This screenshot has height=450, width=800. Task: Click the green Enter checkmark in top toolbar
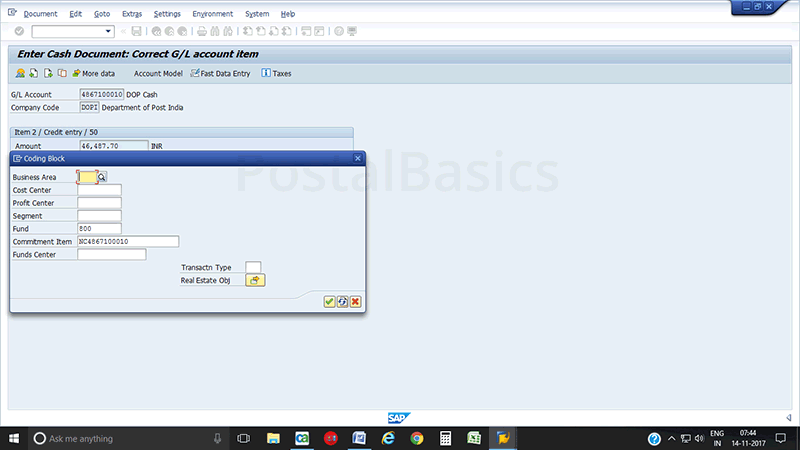pyautogui.click(x=19, y=32)
